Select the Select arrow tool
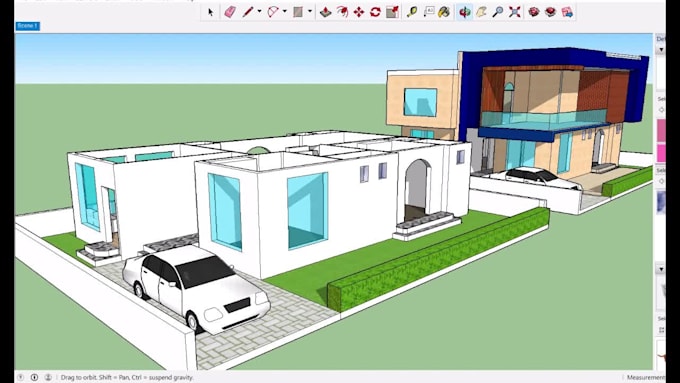Screen dimensions: 680x383 tap(211, 12)
